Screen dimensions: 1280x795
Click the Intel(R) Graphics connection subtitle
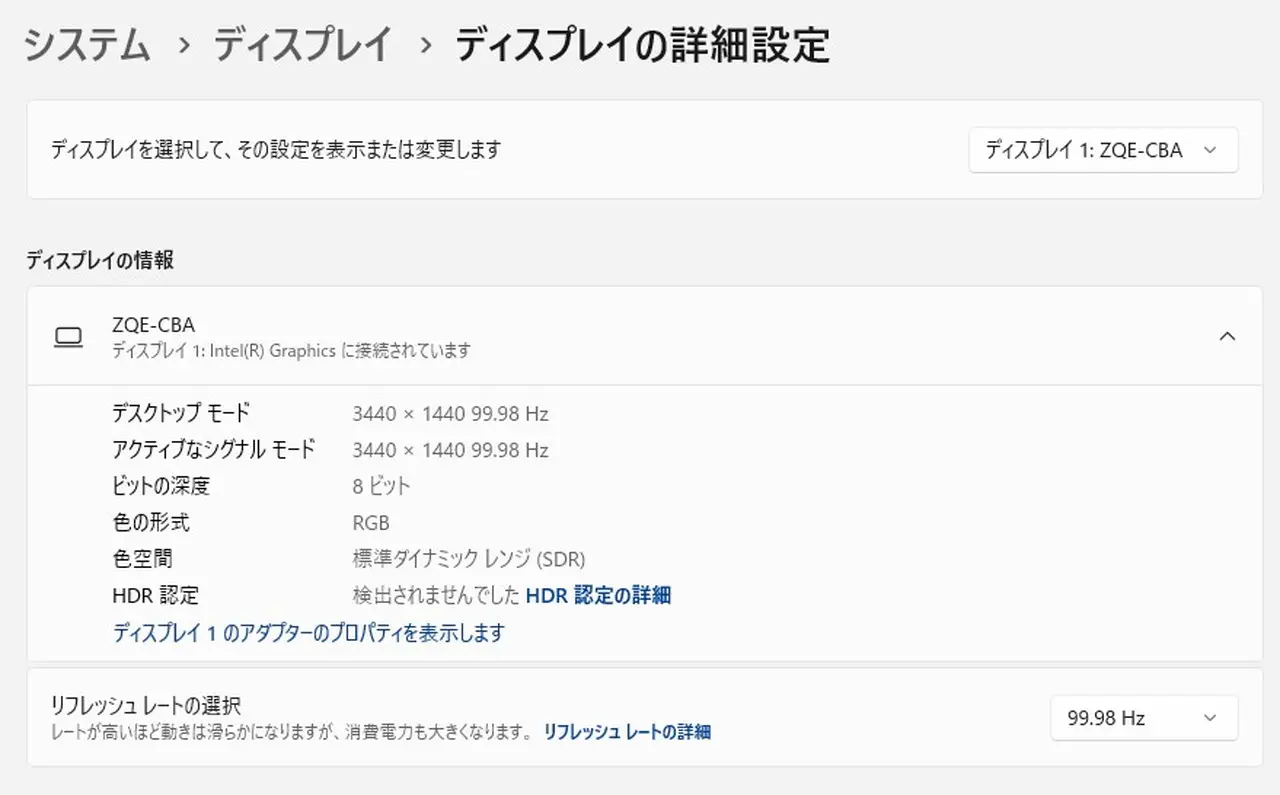click(291, 351)
